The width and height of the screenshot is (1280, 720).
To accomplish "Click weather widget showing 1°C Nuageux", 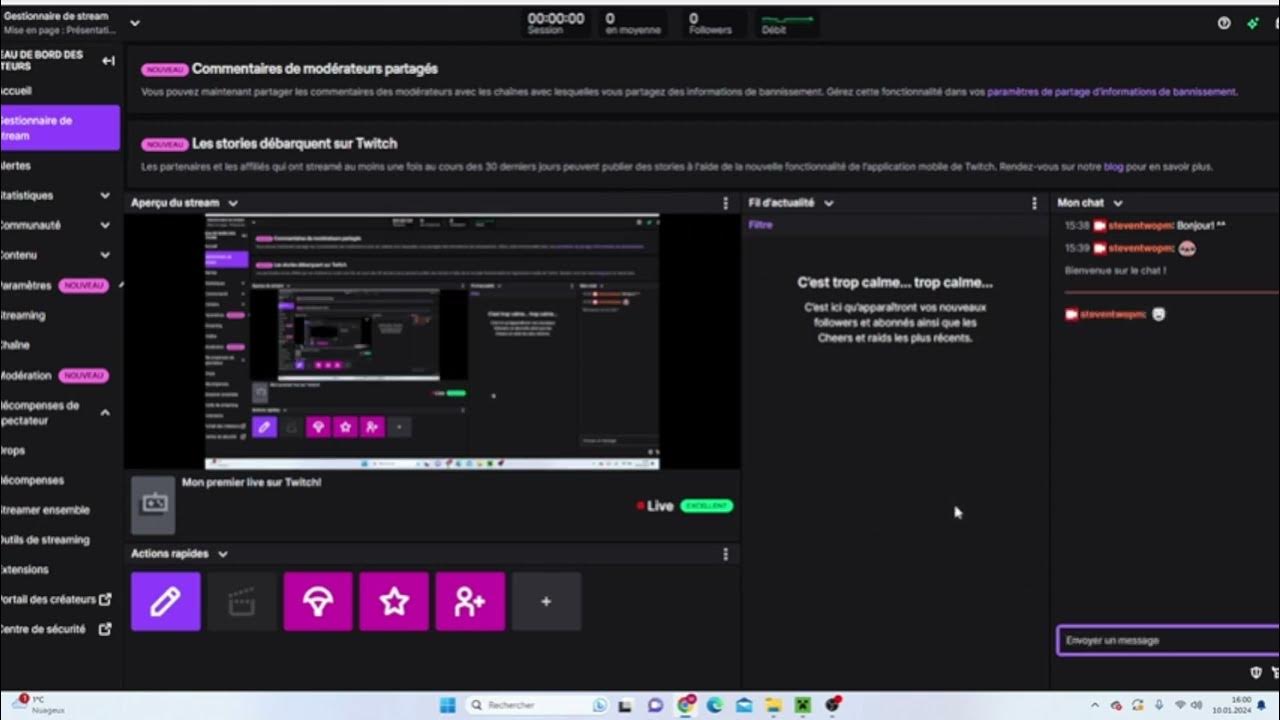I will pyautogui.click(x=40, y=705).
